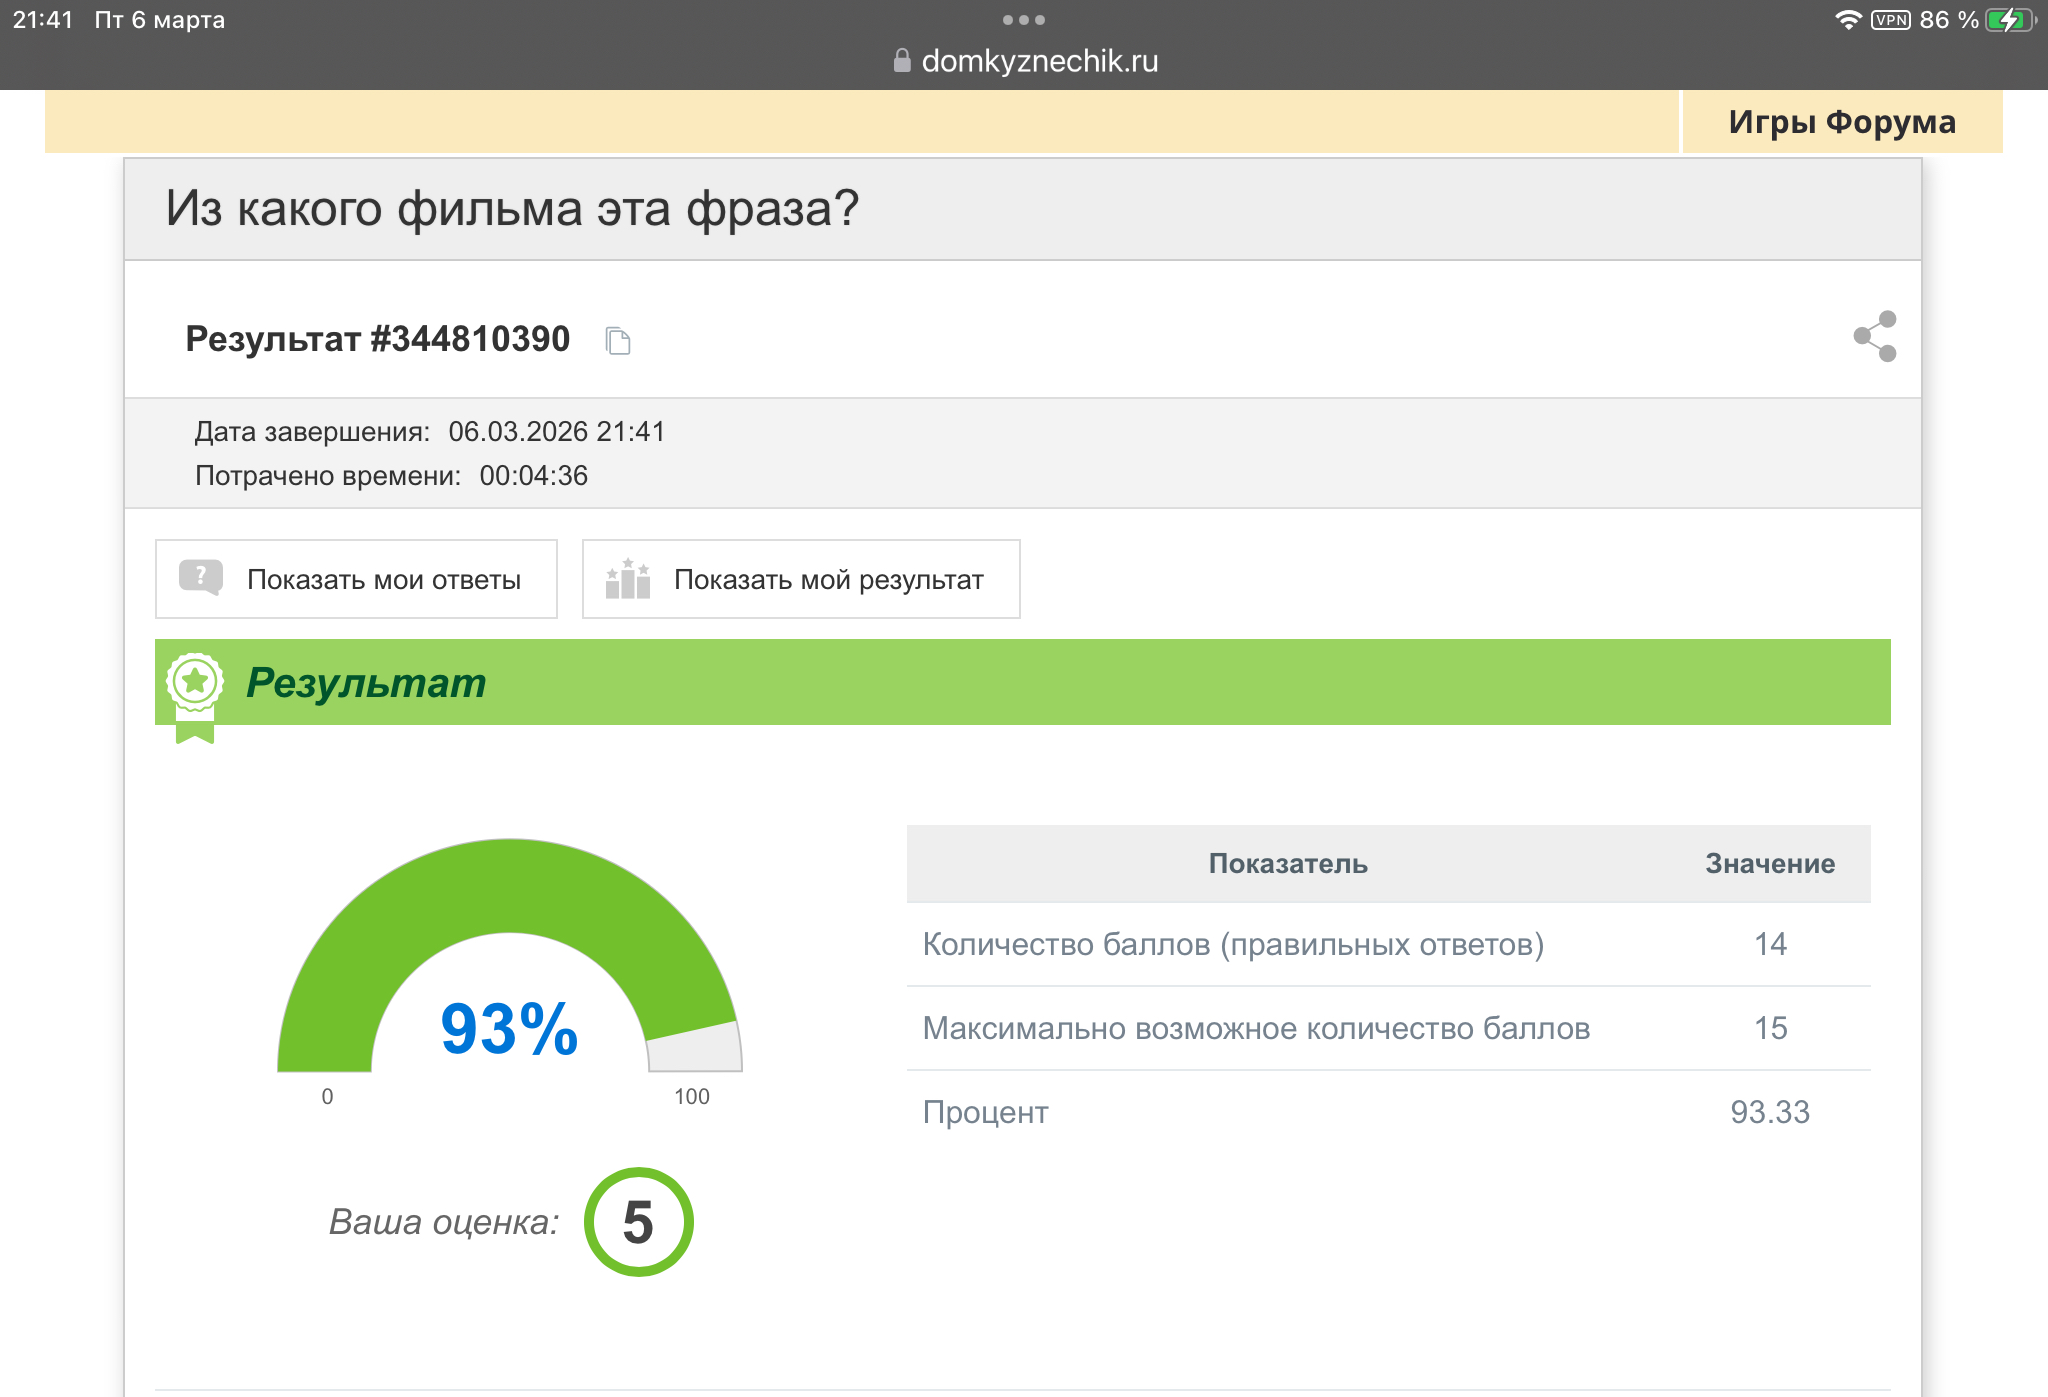
Task: Copy the result number via copy icon
Action: [x=618, y=341]
